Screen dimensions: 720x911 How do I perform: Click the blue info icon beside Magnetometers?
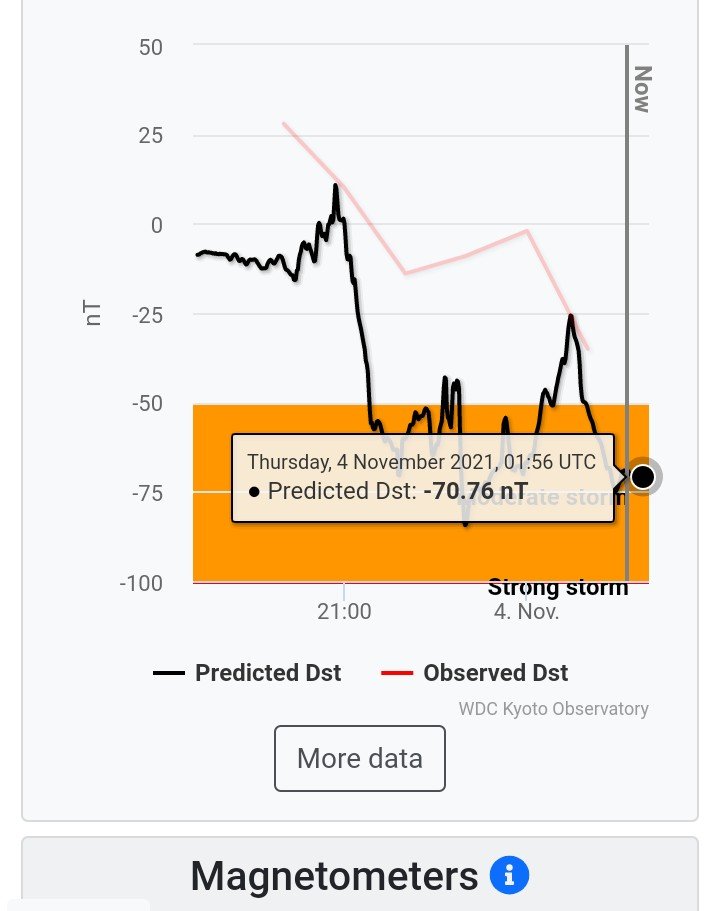pyautogui.click(x=511, y=876)
